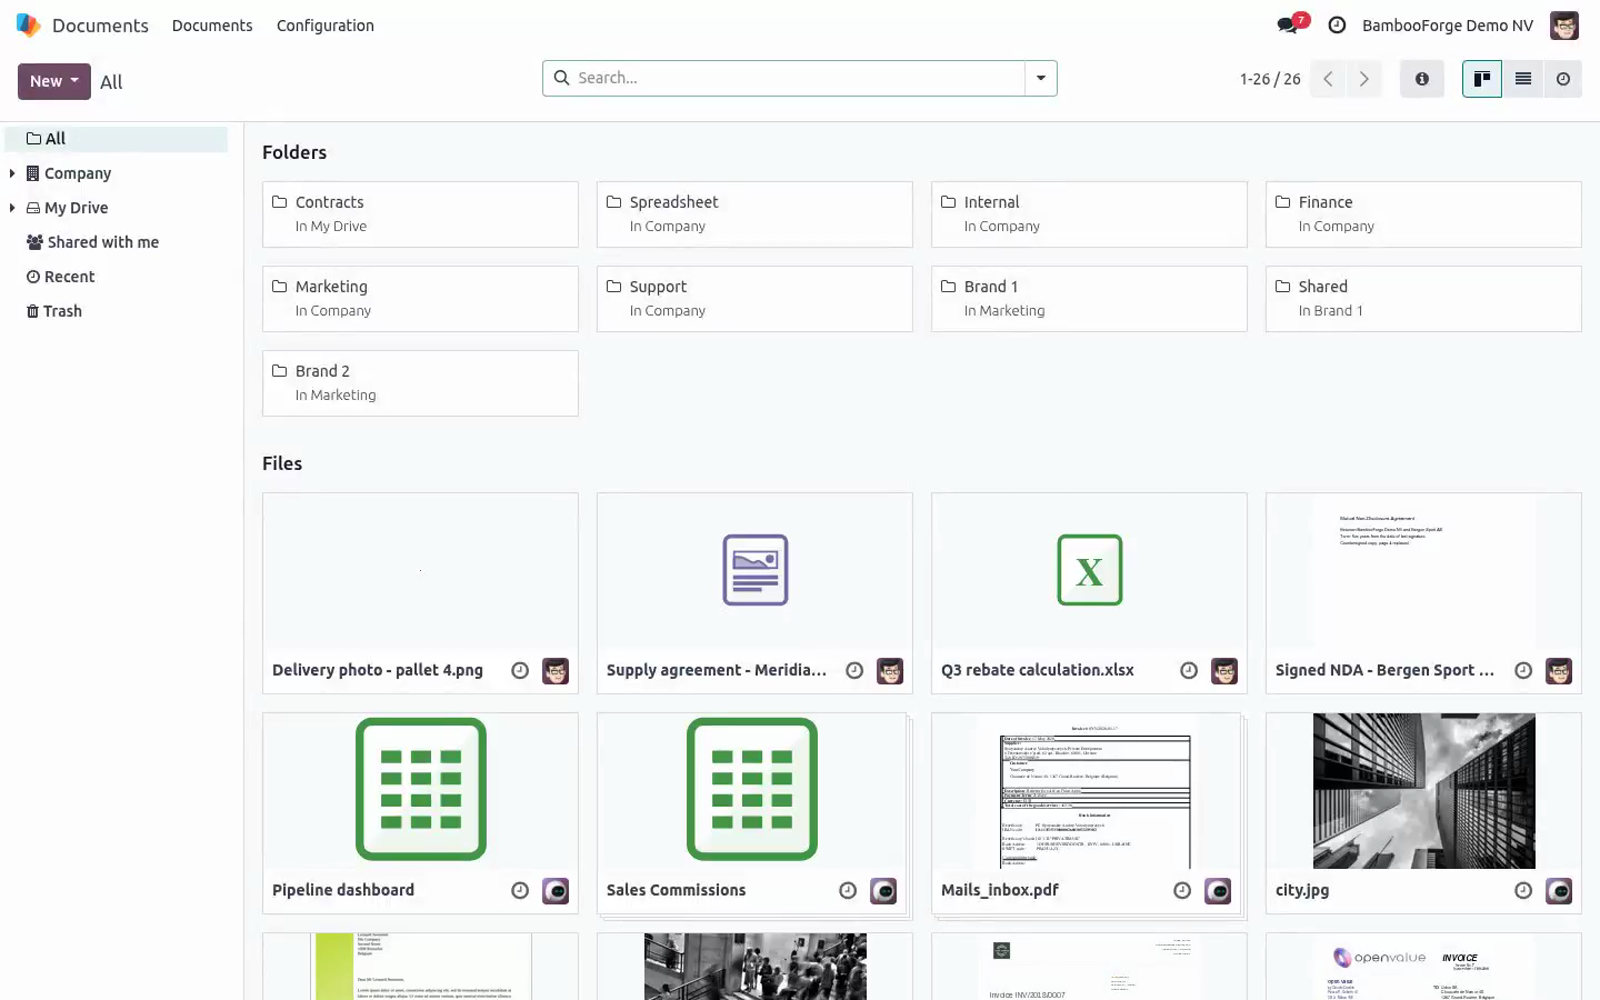Image resolution: width=1600 pixels, height=1000 pixels.
Task: Open Trash in sidebar
Action: pyautogui.click(x=54, y=311)
